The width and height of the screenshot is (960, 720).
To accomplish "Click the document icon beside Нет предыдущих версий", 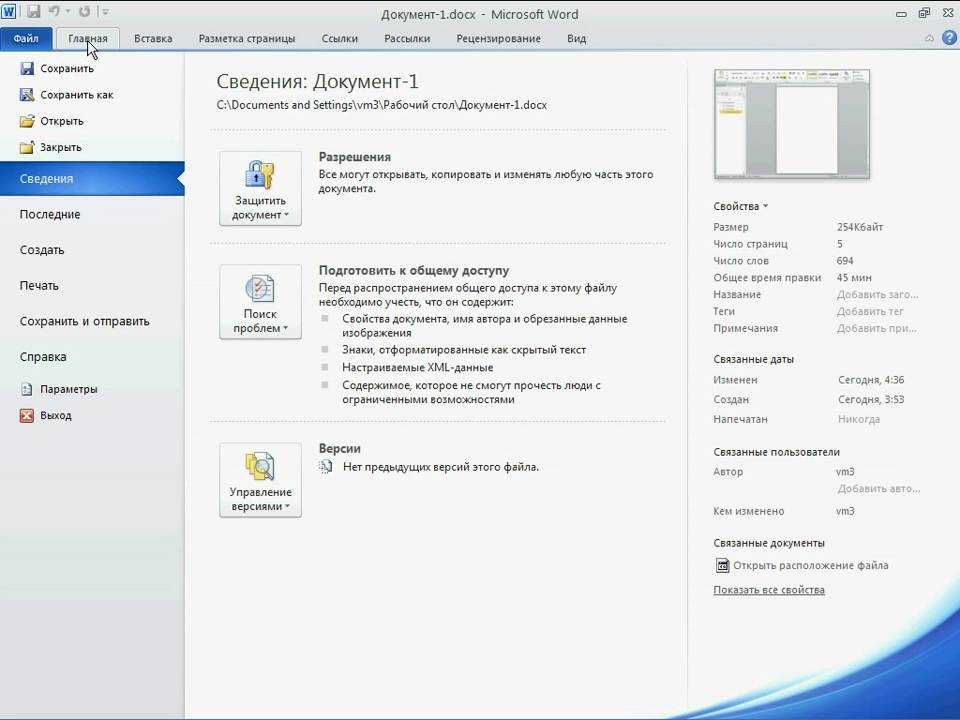I will (x=326, y=467).
